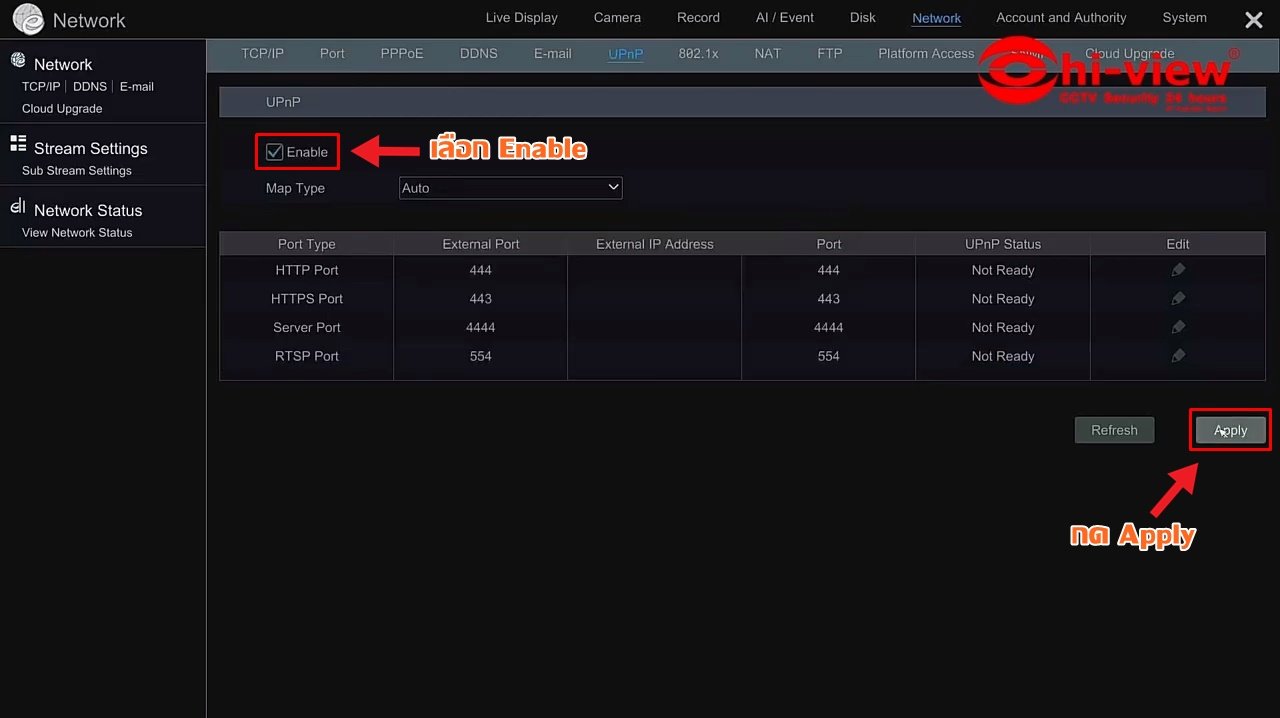Viewport: 1280px width, 718px height.
Task: Go to the Disk menu
Action: tap(862, 18)
